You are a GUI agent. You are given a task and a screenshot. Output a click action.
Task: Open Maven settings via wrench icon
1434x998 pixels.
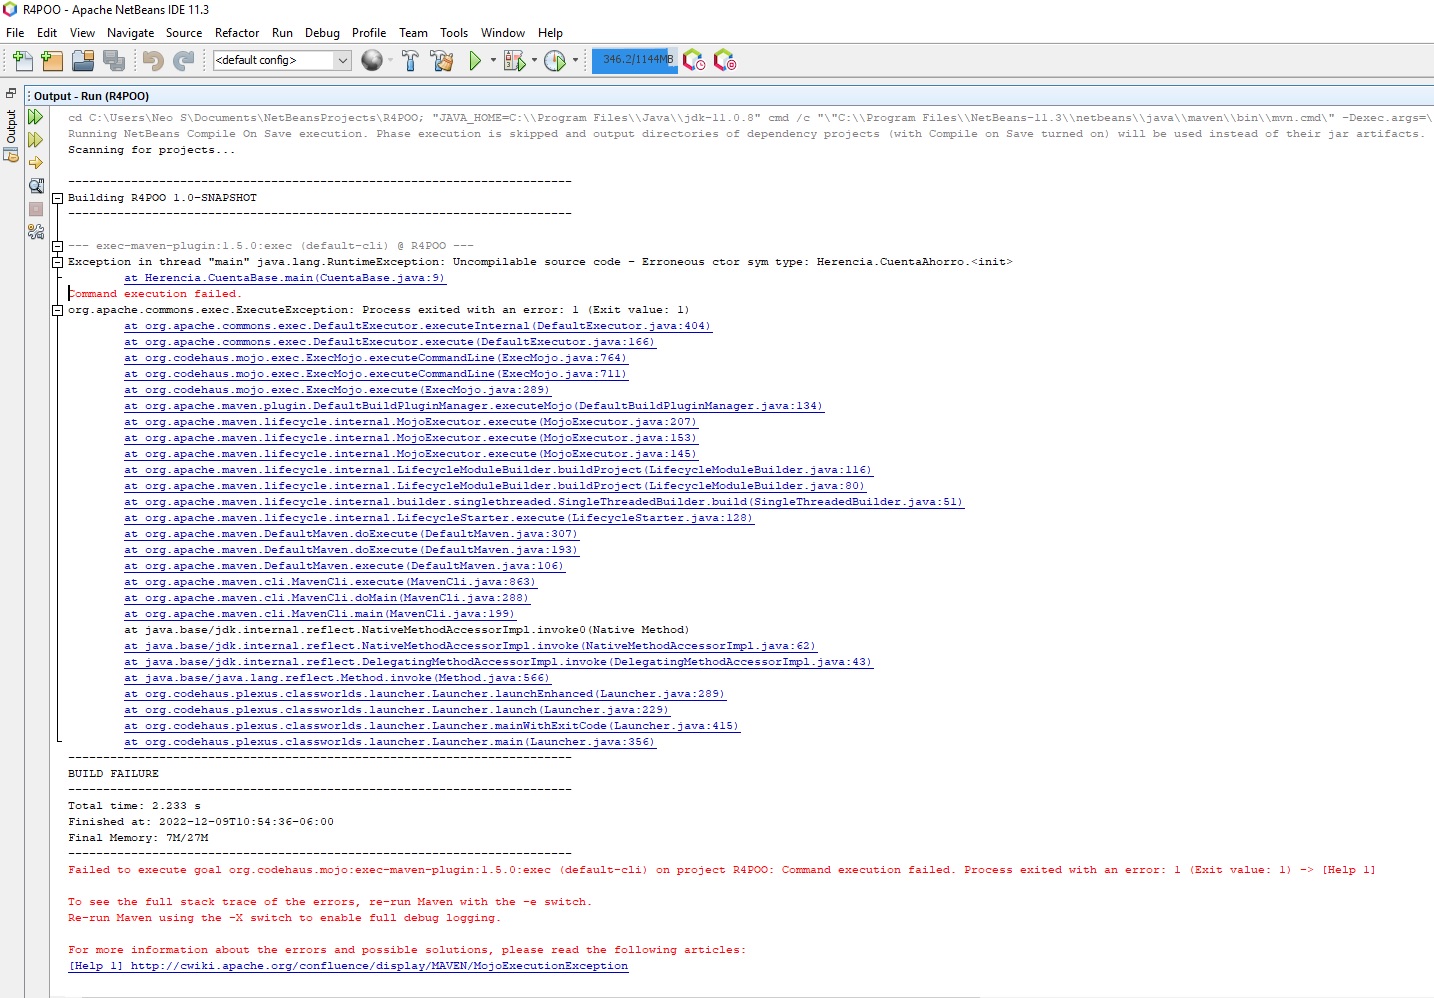pyautogui.click(x=36, y=232)
